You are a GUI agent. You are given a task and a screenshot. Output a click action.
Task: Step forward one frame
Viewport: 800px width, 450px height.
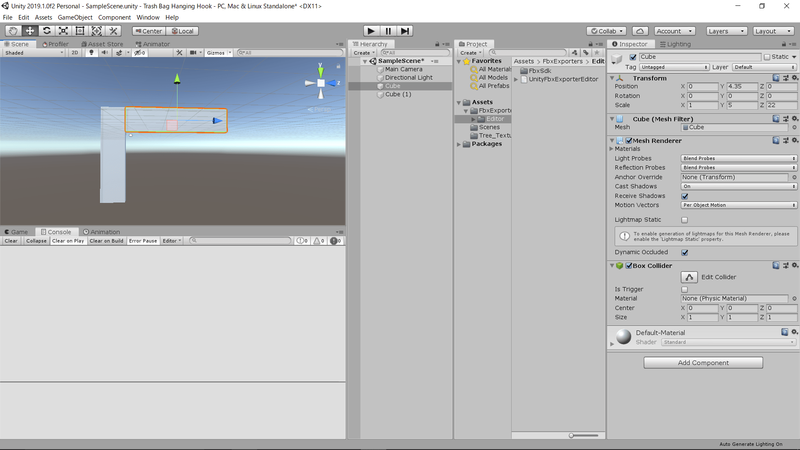[405, 31]
